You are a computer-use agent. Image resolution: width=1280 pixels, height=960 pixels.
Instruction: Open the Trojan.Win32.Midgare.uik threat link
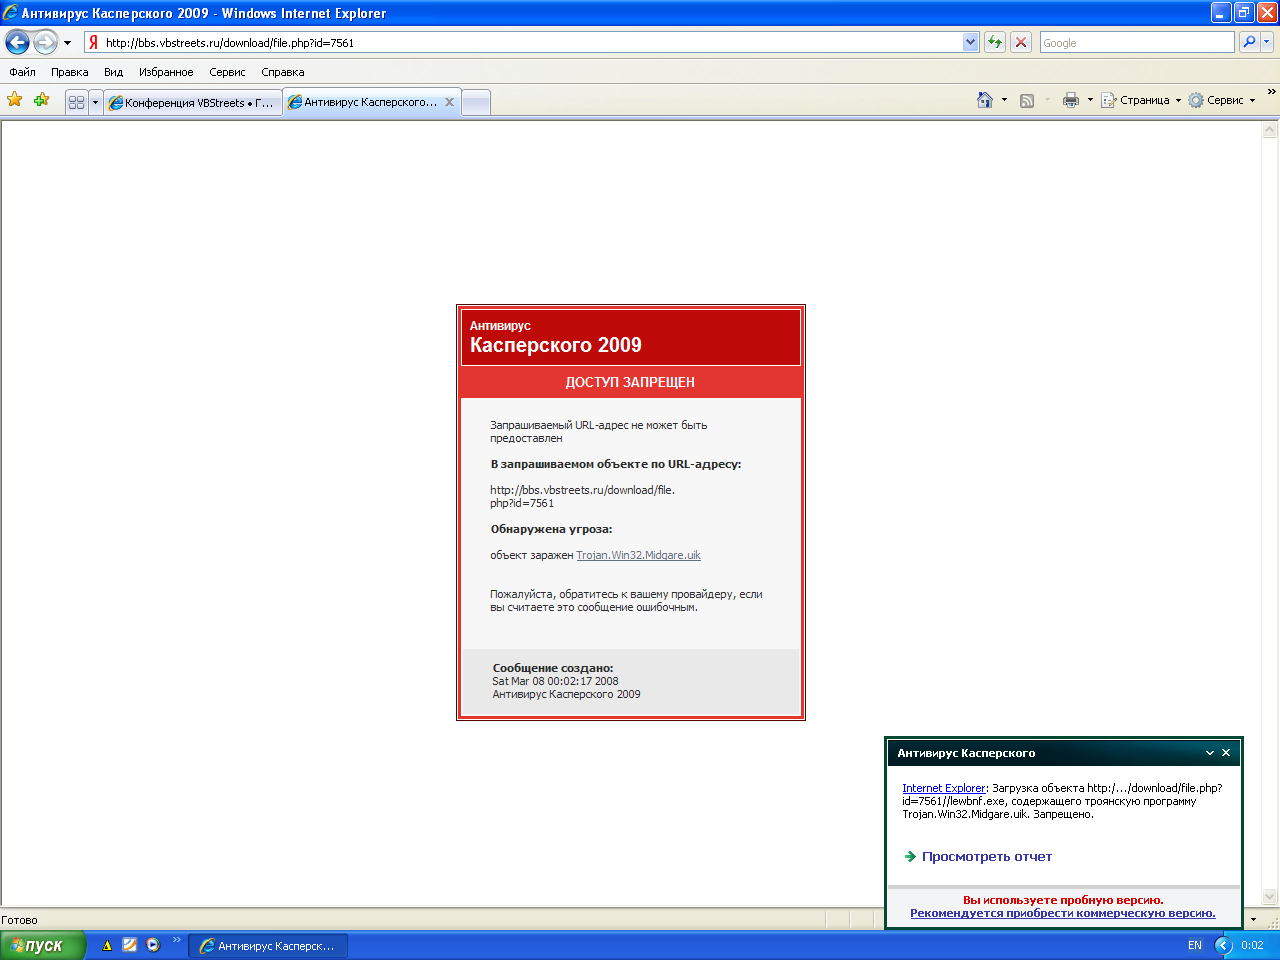(638, 555)
